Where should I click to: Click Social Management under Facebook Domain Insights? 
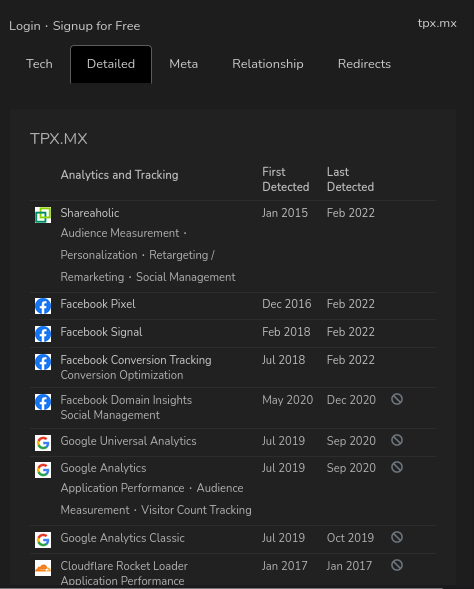[x=110, y=415]
